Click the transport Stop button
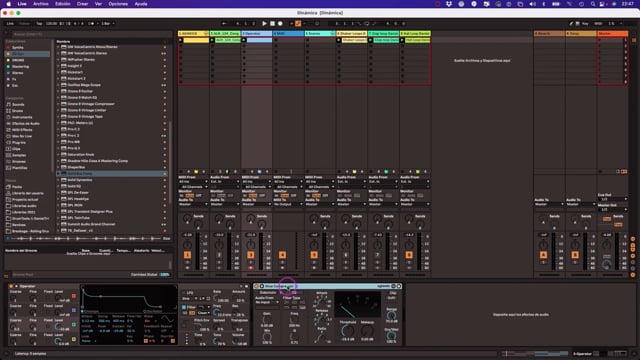The height and width of the screenshot is (360, 640). (272, 24)
